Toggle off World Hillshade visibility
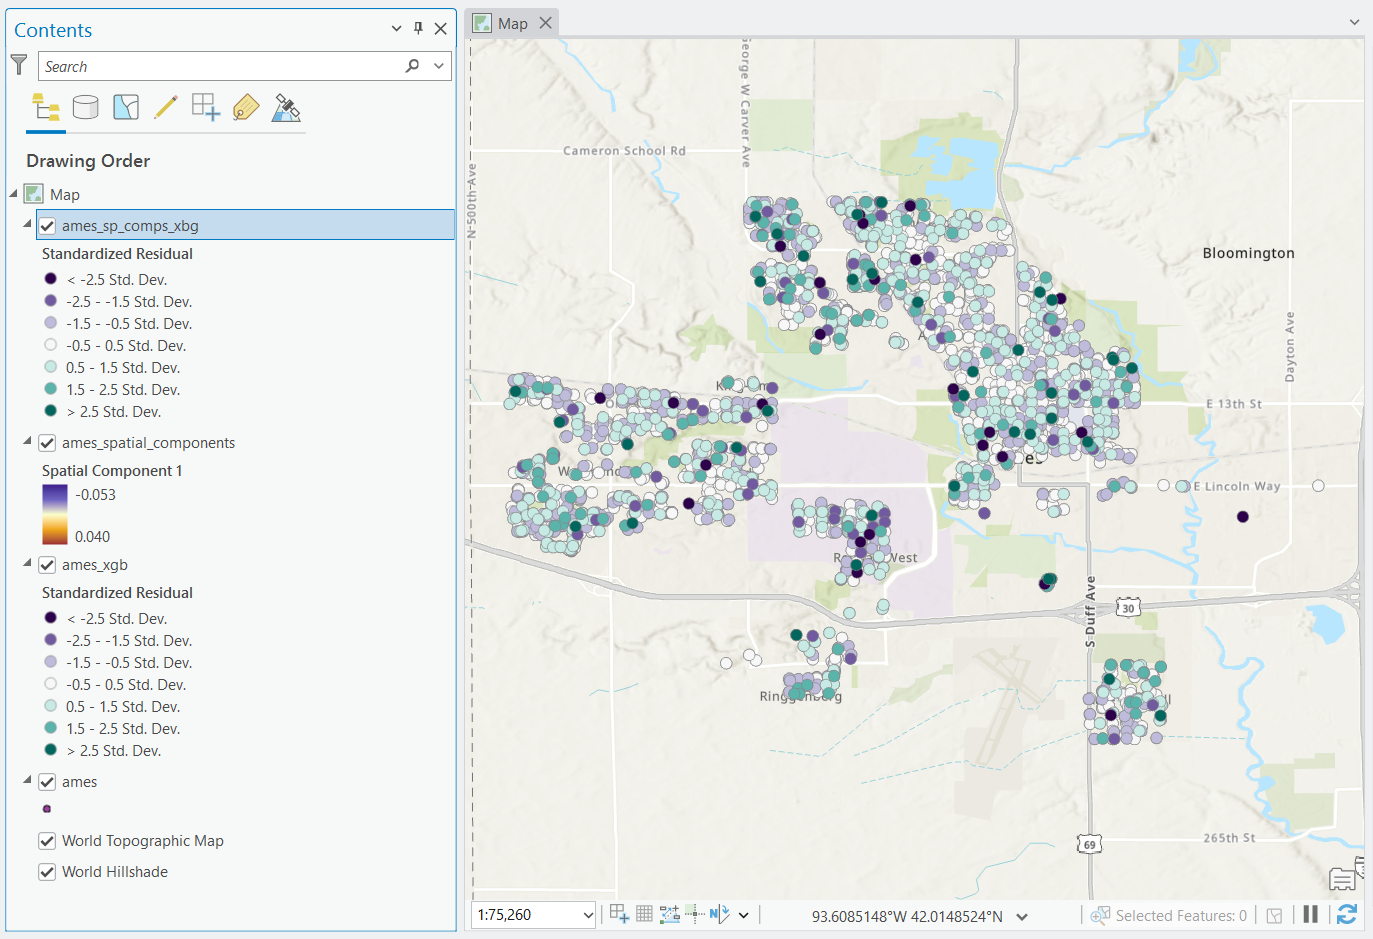This screenshot has width=1373, height=939. [47, 871]
